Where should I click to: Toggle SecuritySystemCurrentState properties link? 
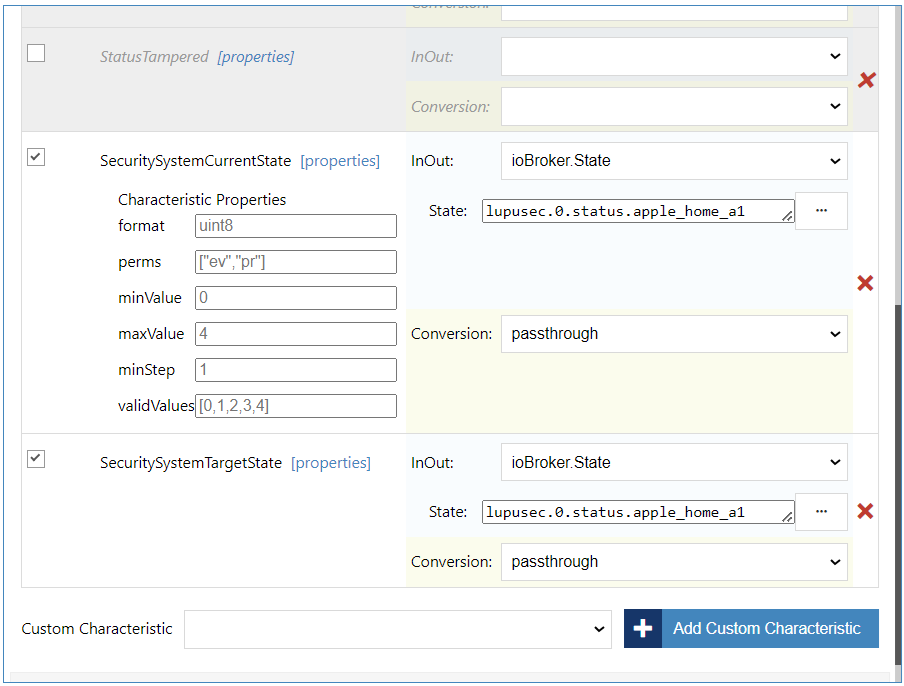340,161
